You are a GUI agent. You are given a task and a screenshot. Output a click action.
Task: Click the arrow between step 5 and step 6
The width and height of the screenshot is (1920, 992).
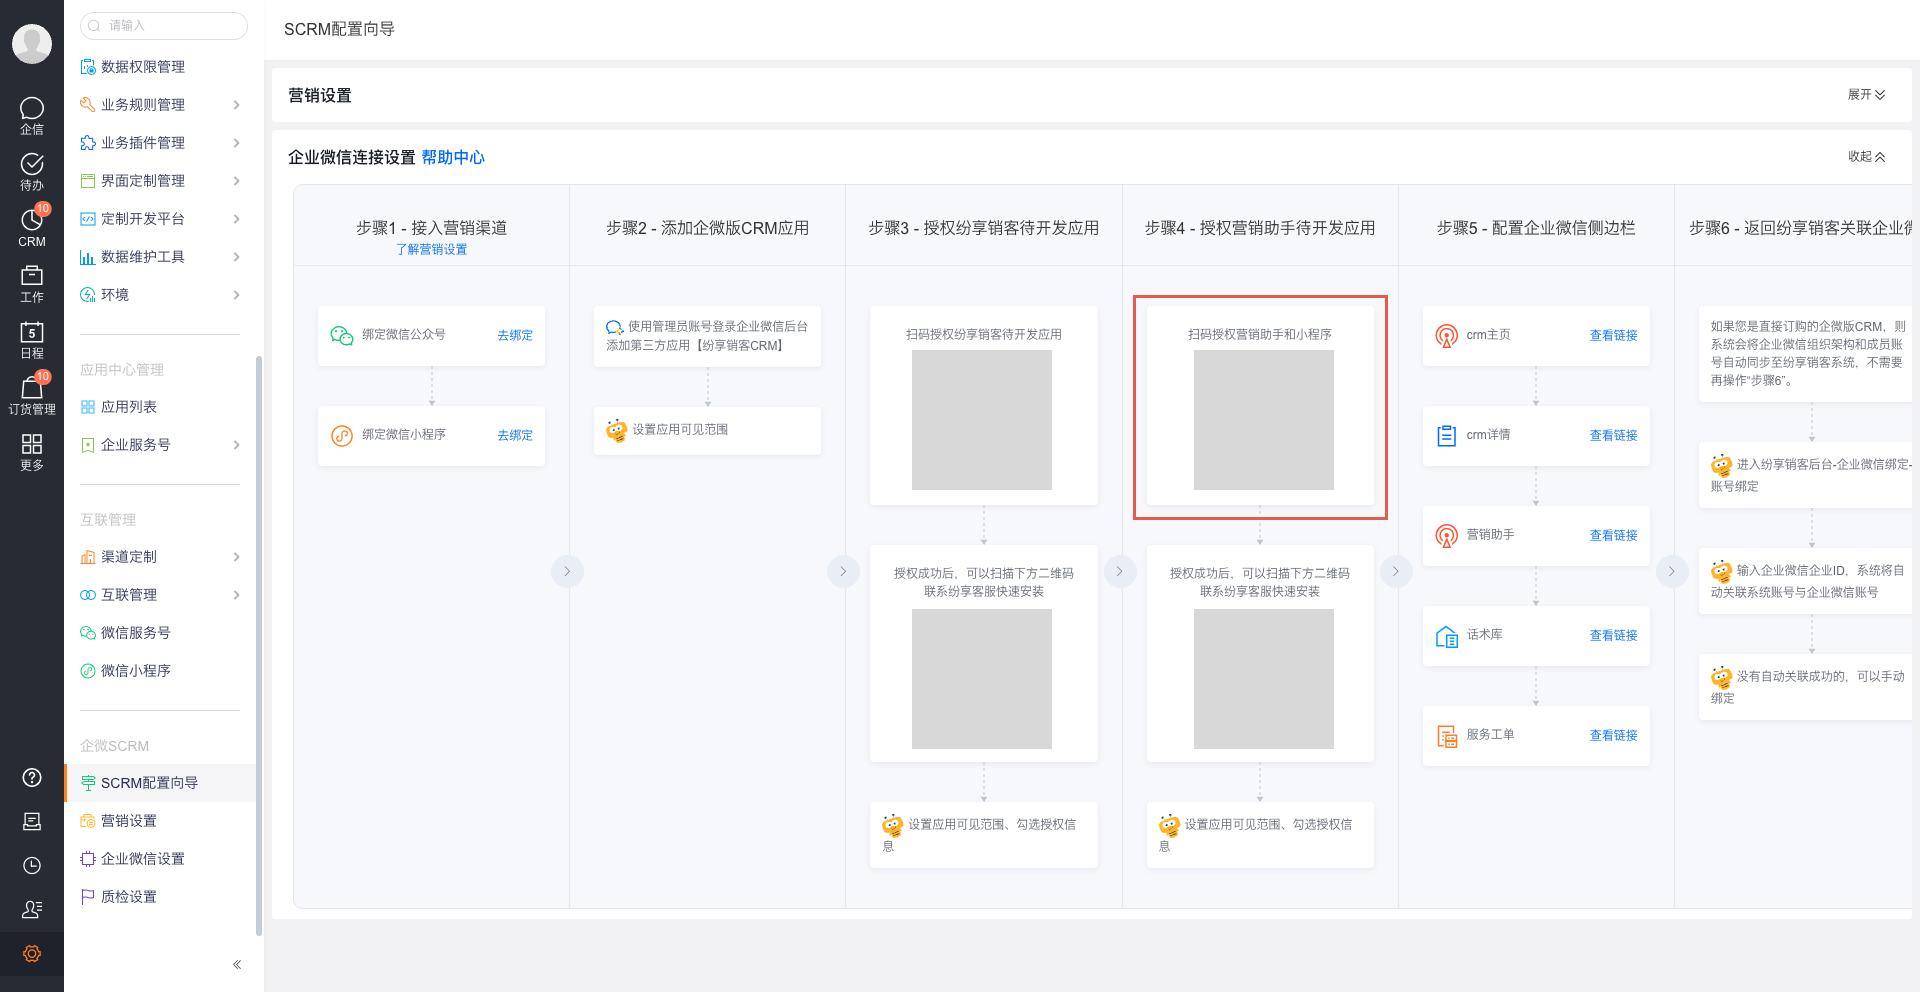pyautogui.click(x=1671, y=571)
